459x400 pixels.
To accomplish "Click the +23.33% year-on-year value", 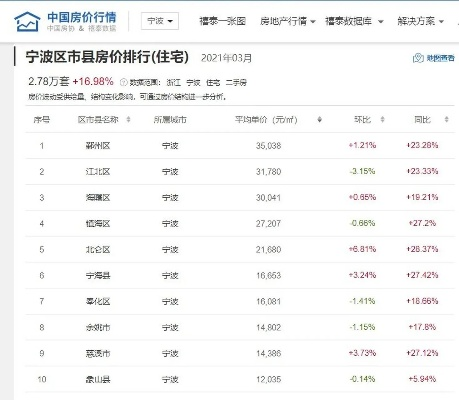I will (422, 171).
